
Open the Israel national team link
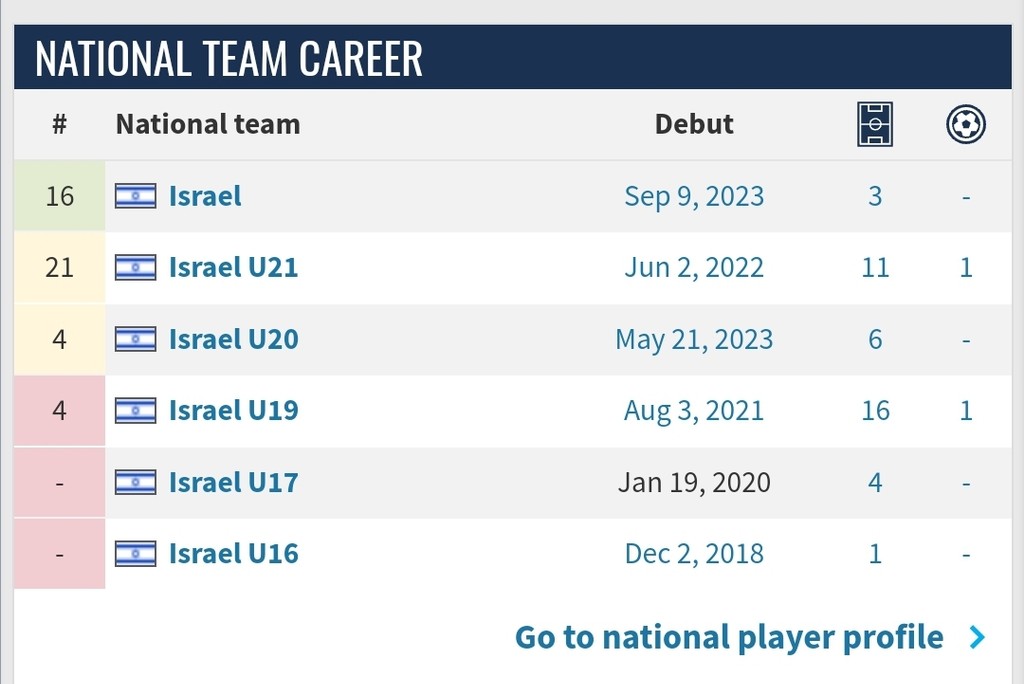click(205, 196)
